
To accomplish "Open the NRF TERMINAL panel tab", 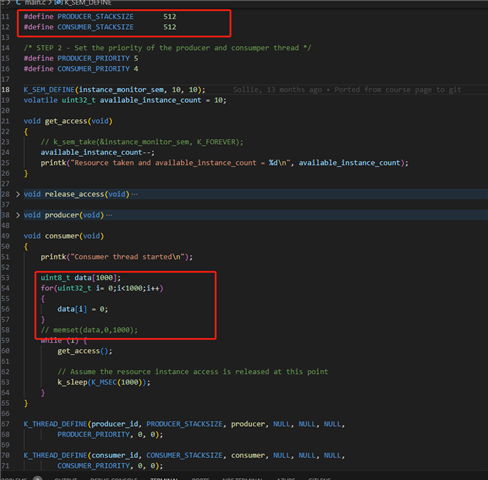I will tap(242, 479).
